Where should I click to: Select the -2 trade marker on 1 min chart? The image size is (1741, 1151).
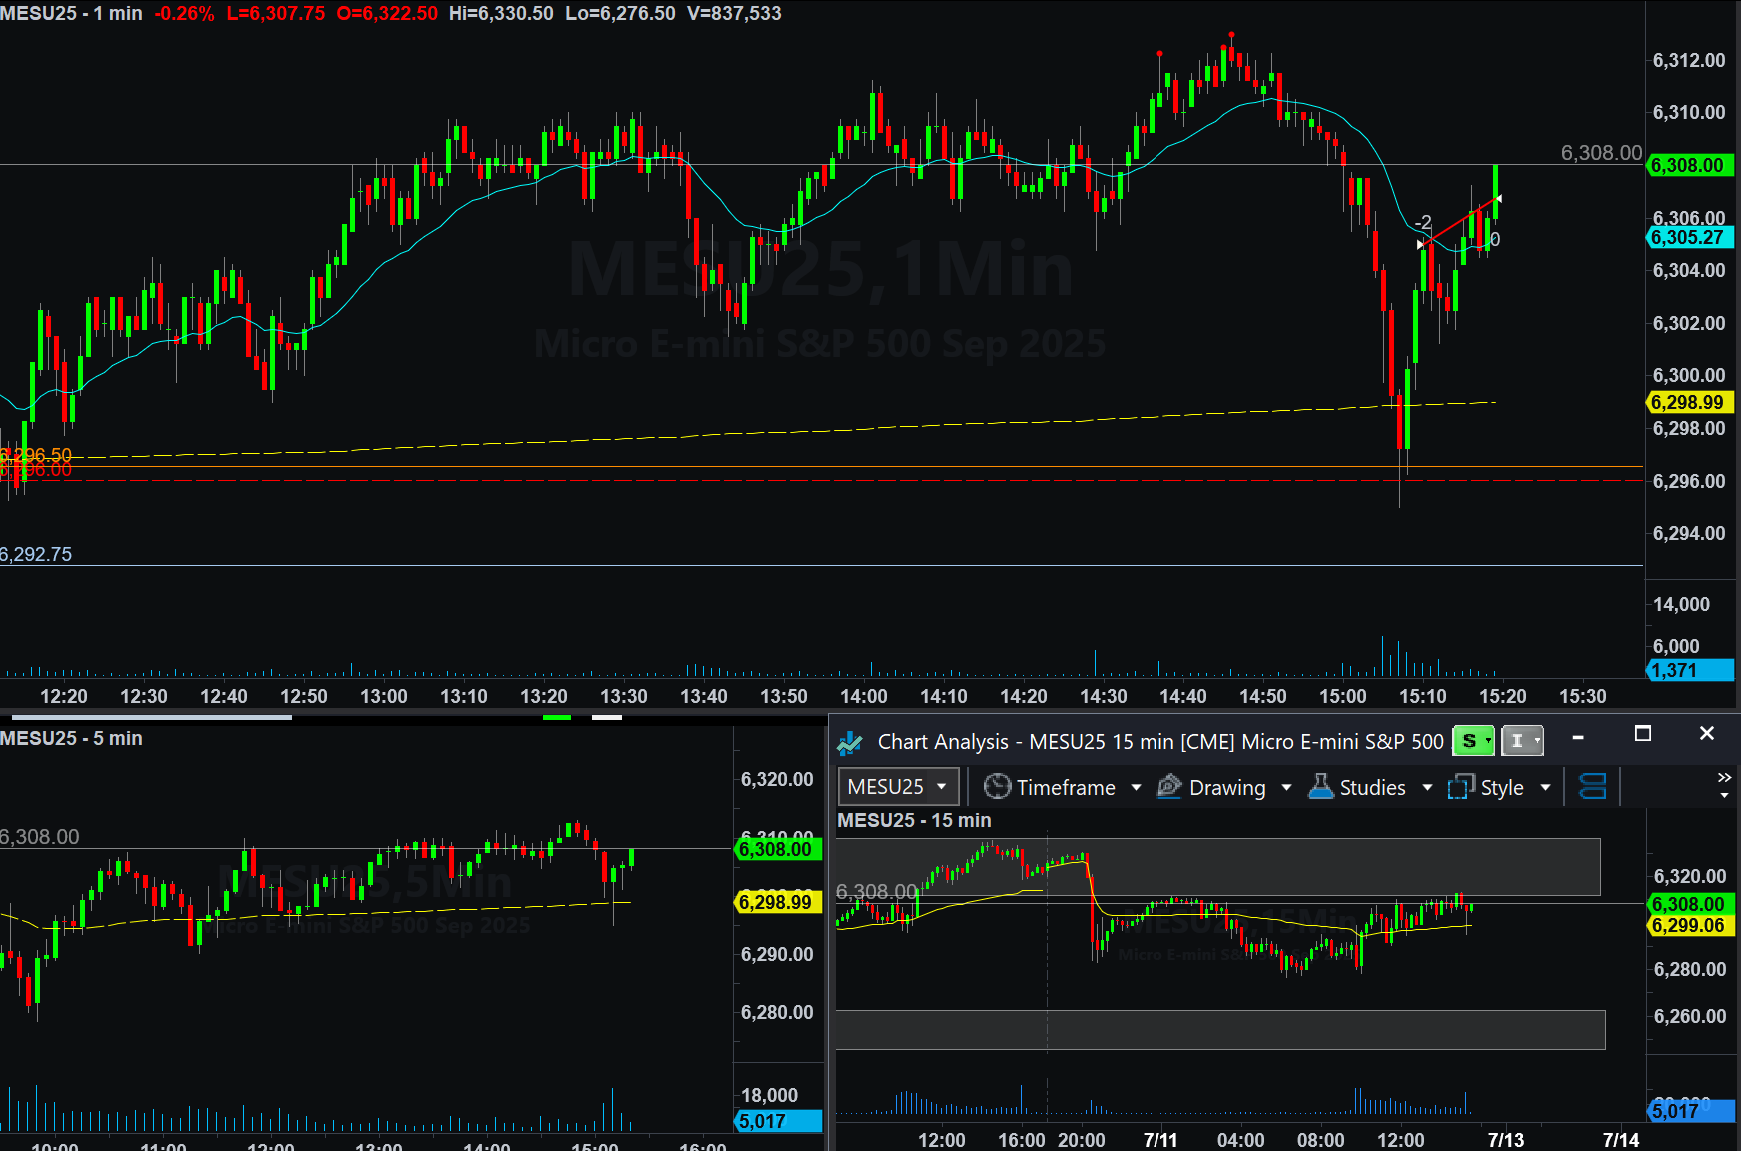tap(1423, 222)
